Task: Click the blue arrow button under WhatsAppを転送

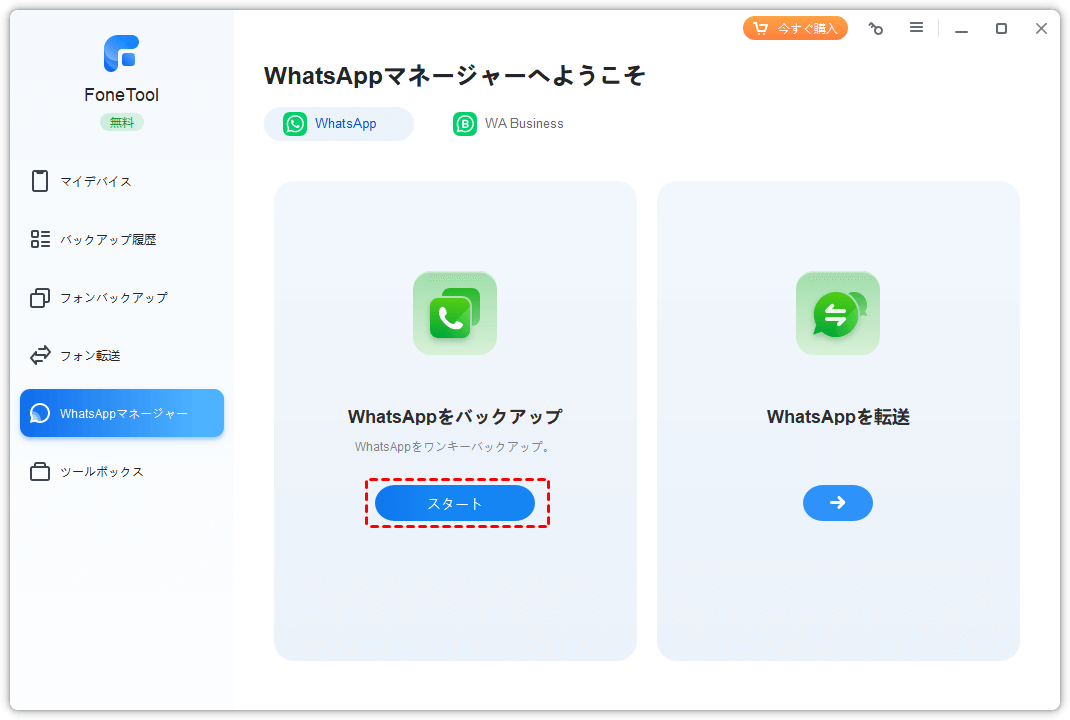Action: pos(838,503)
